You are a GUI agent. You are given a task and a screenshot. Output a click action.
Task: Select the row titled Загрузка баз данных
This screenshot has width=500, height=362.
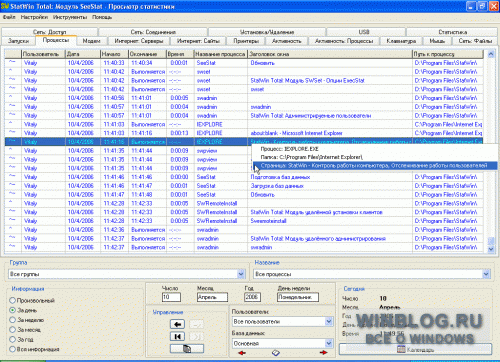click(x=244, y=186)
